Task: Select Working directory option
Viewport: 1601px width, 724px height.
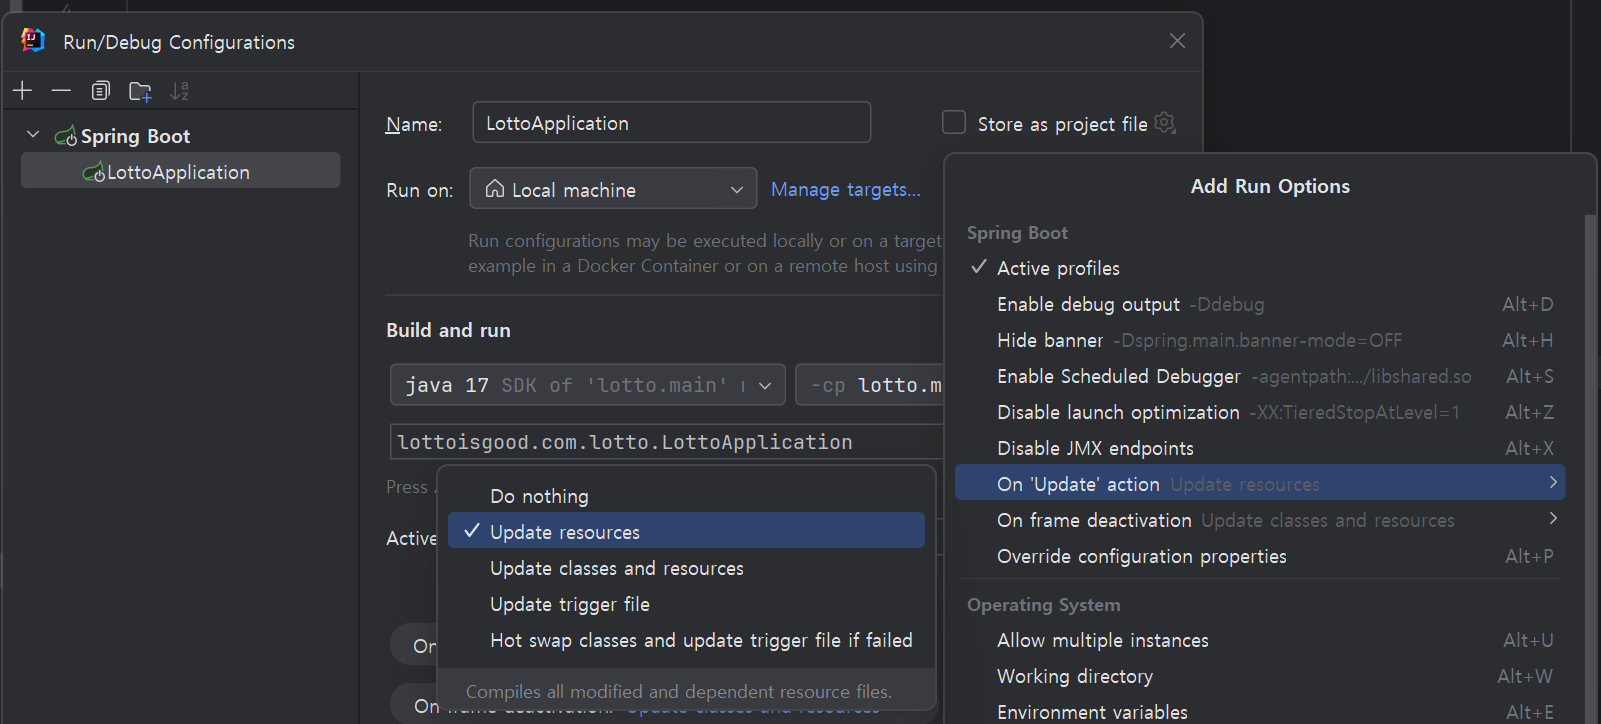Action: [x=1260, y=676]
